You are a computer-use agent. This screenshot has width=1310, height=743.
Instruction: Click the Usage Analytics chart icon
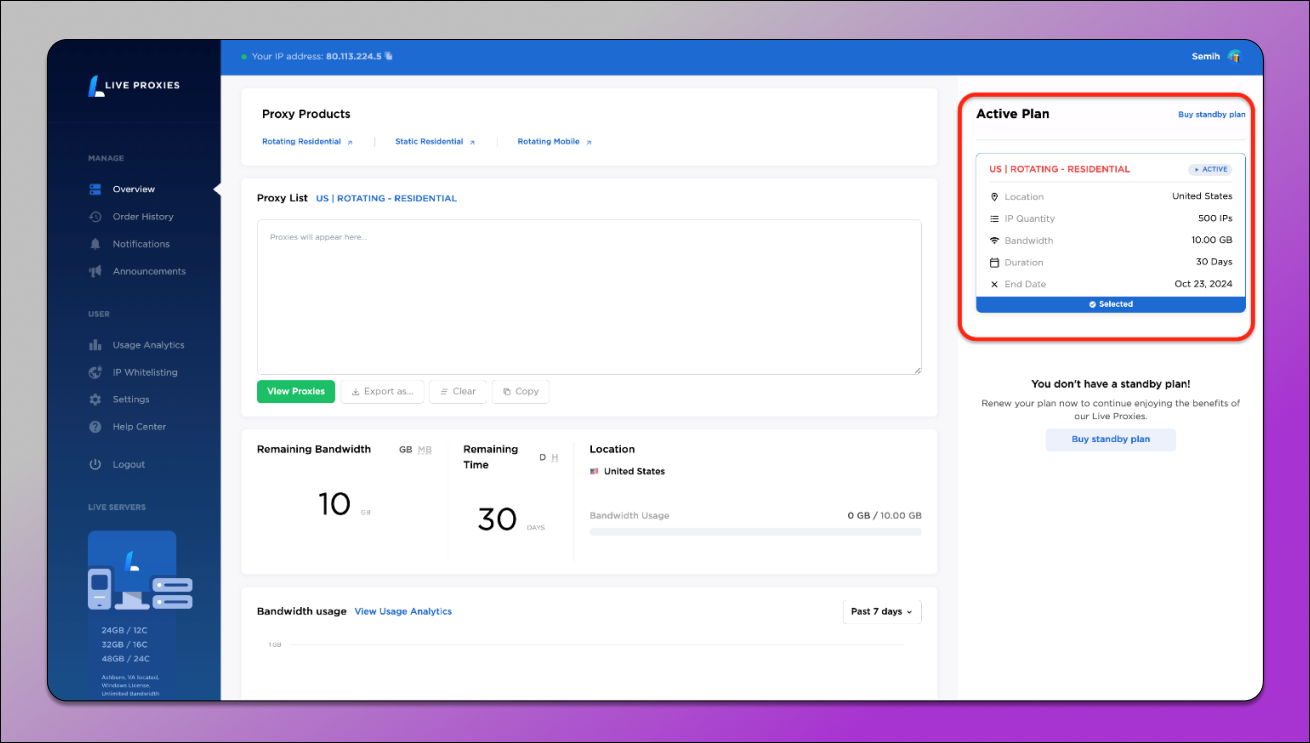[96, 345]
